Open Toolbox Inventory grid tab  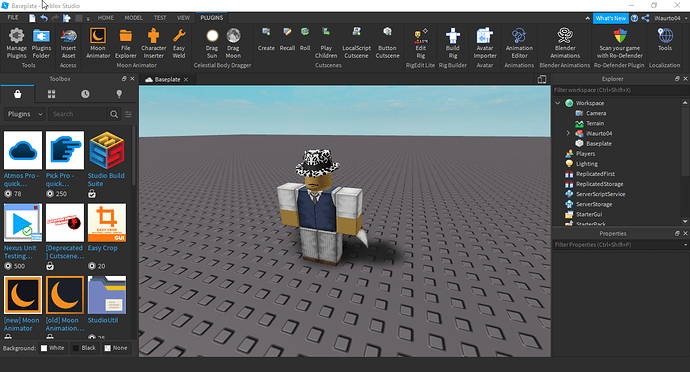pos(51,94)
